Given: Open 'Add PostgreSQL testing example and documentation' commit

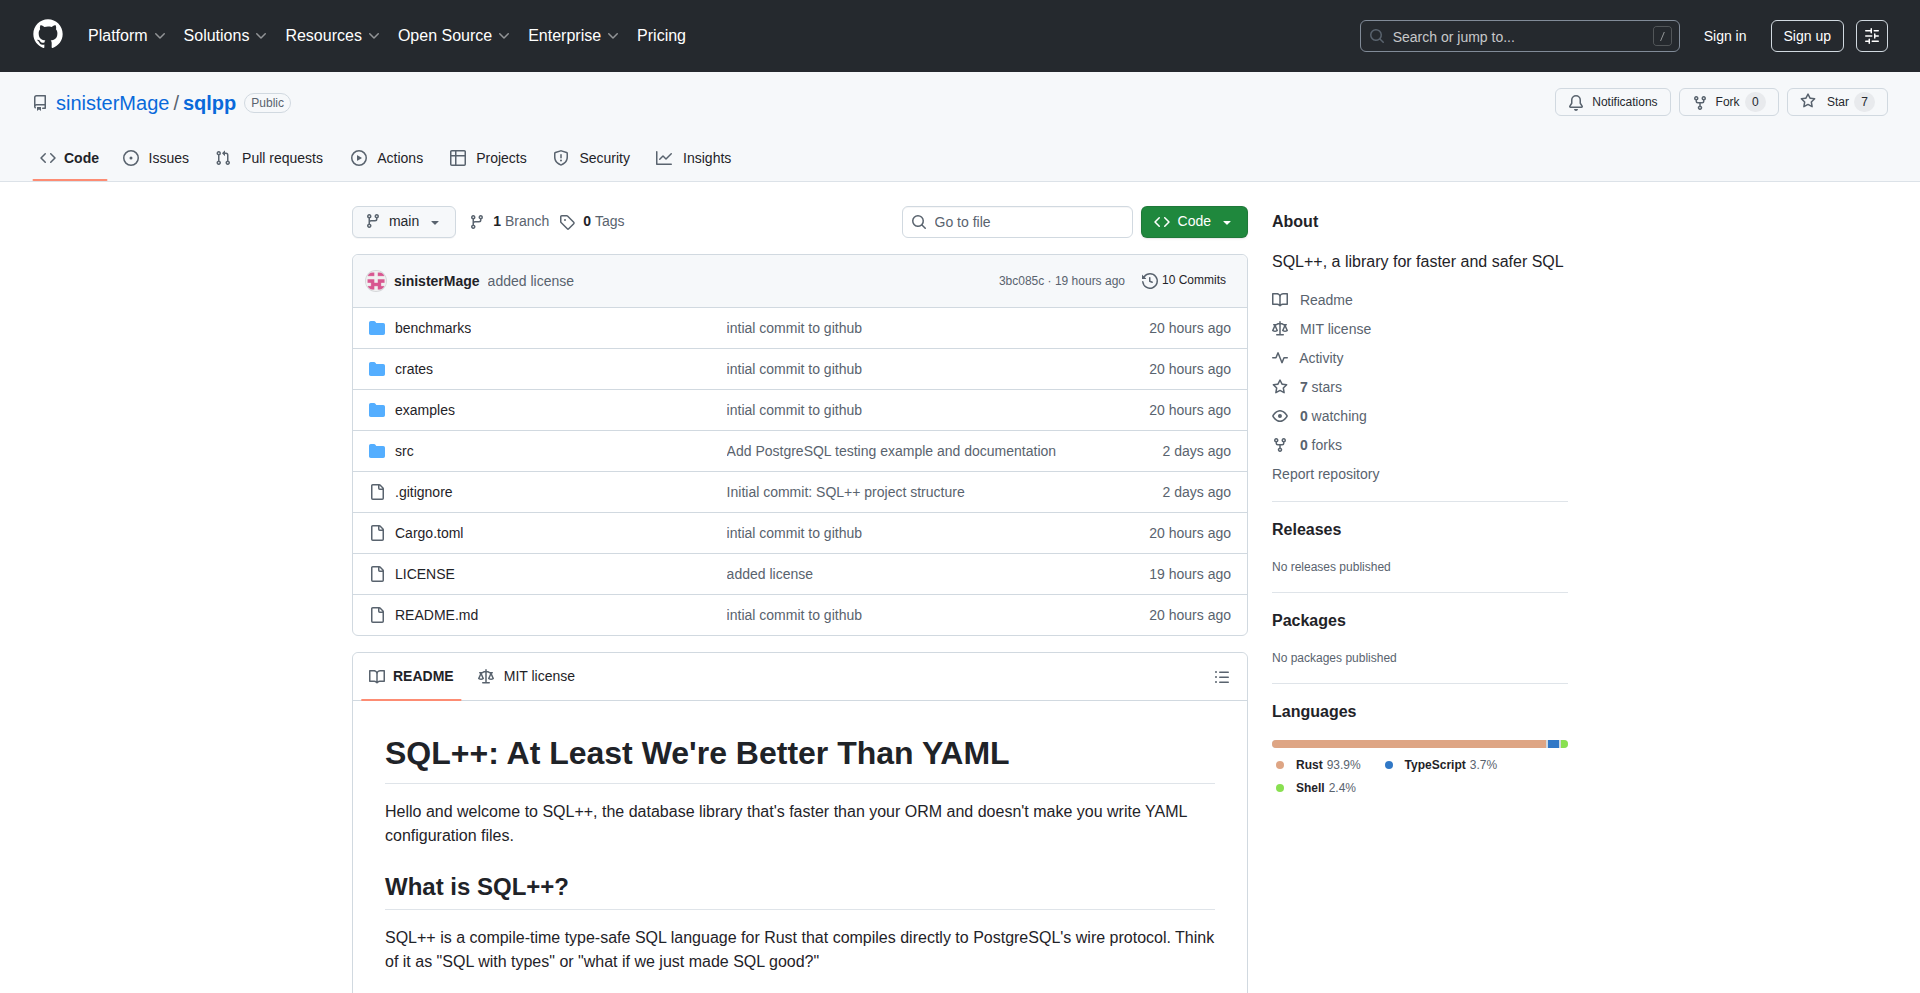Looking at the screenshot, I should 891,451.
